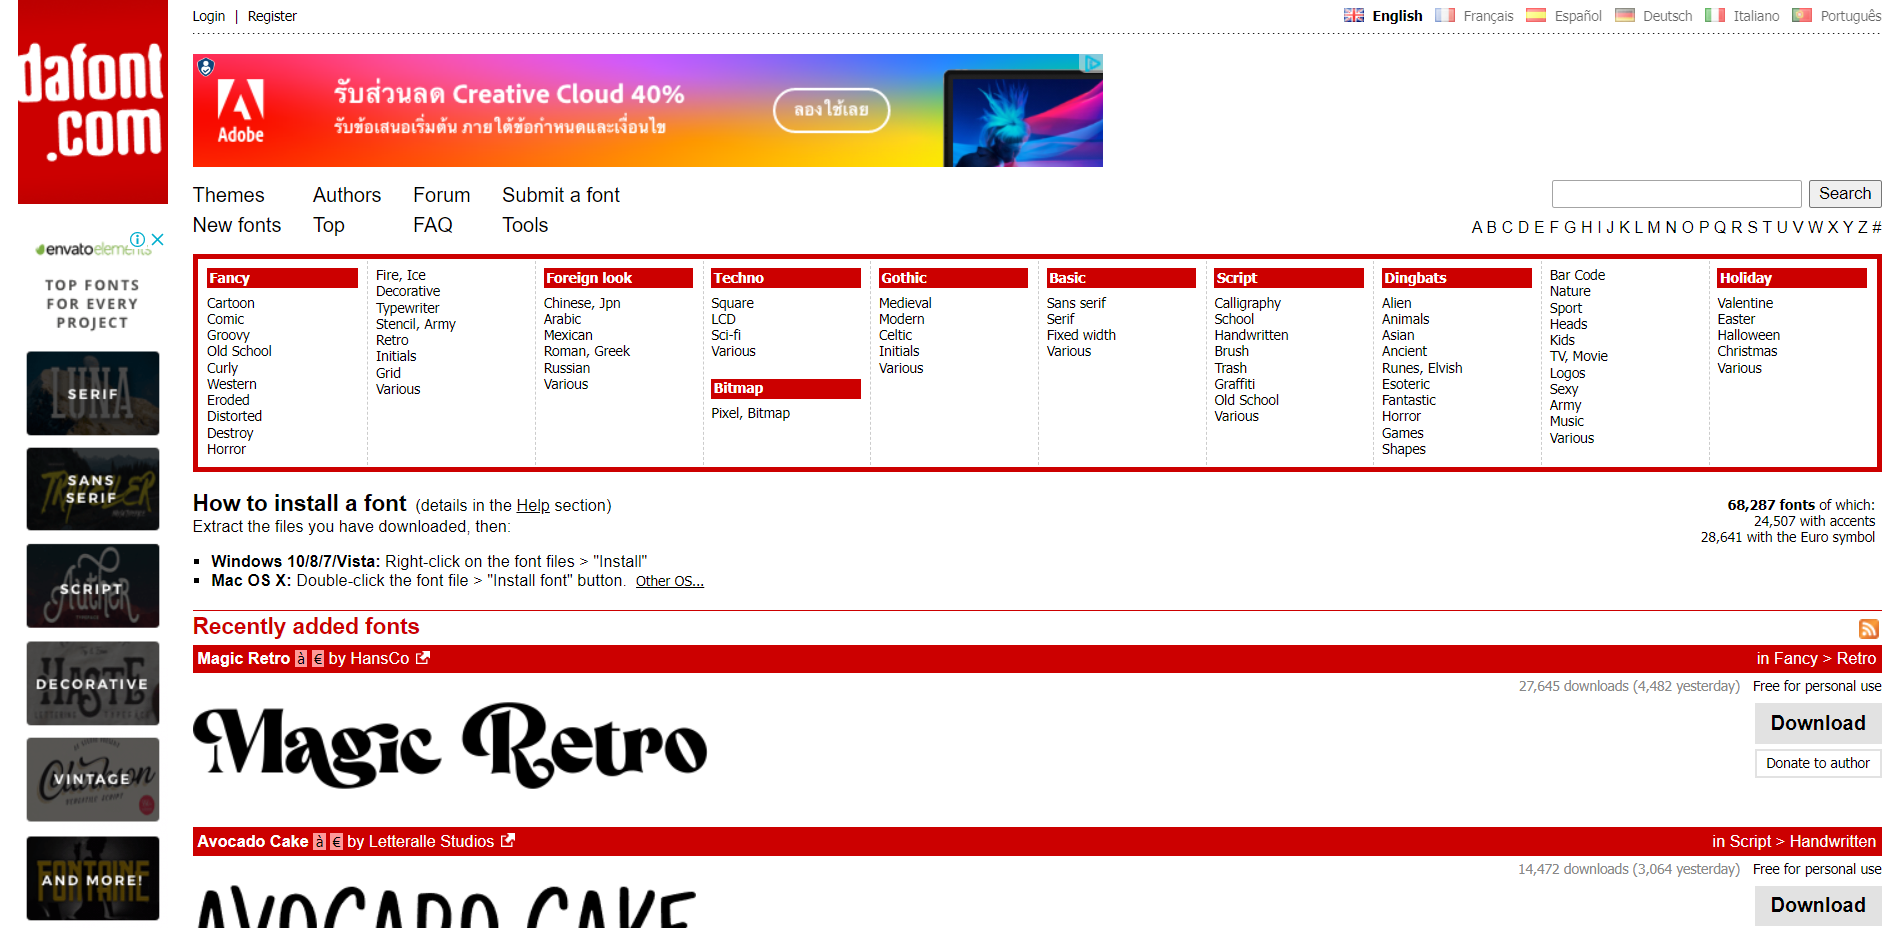
Task: Click Donate to author button
Action: (1817, 763)
